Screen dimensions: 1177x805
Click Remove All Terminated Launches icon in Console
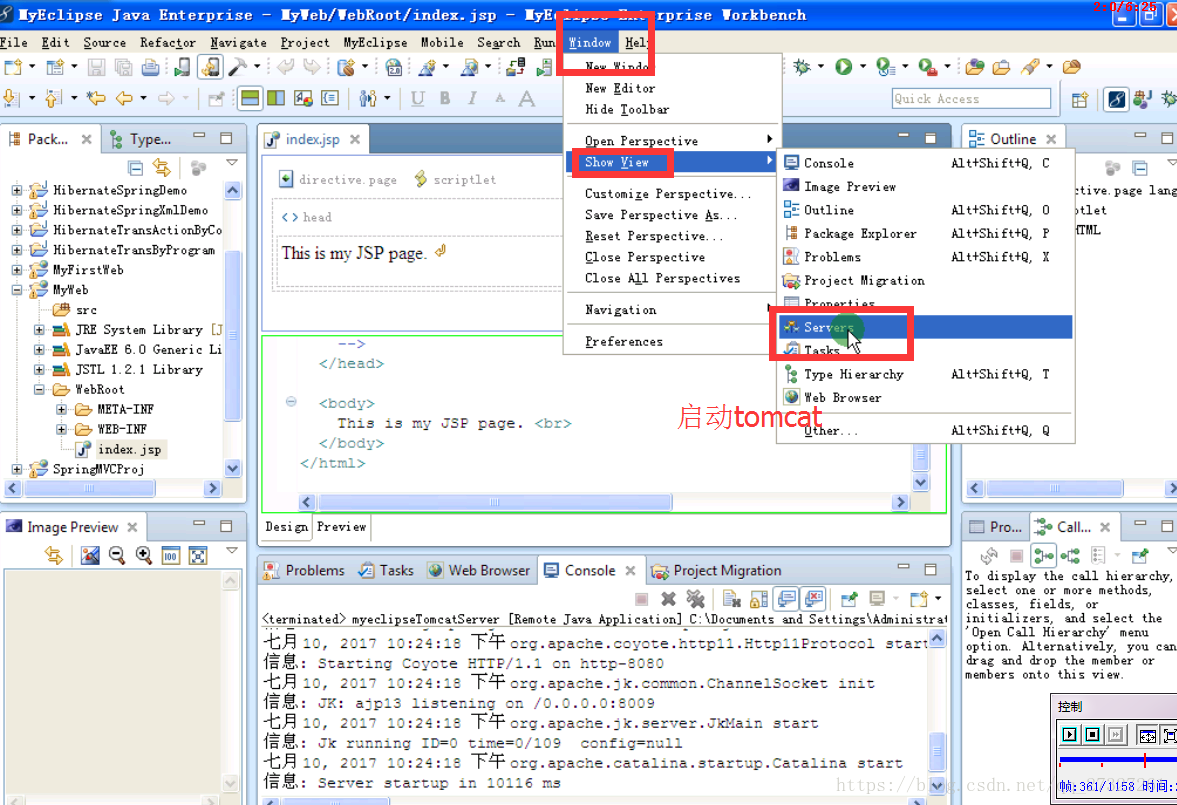696,599
